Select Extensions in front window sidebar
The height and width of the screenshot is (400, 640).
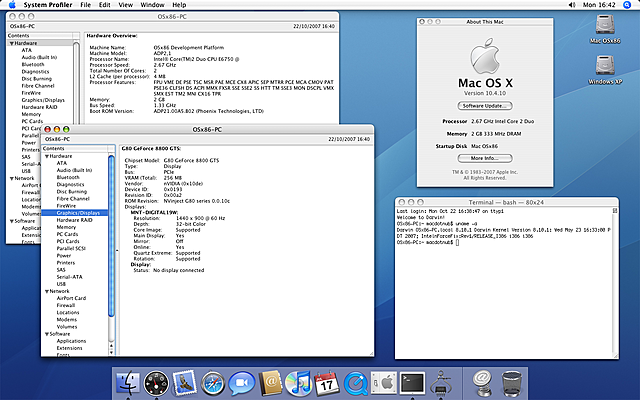(x=69, y=348)
